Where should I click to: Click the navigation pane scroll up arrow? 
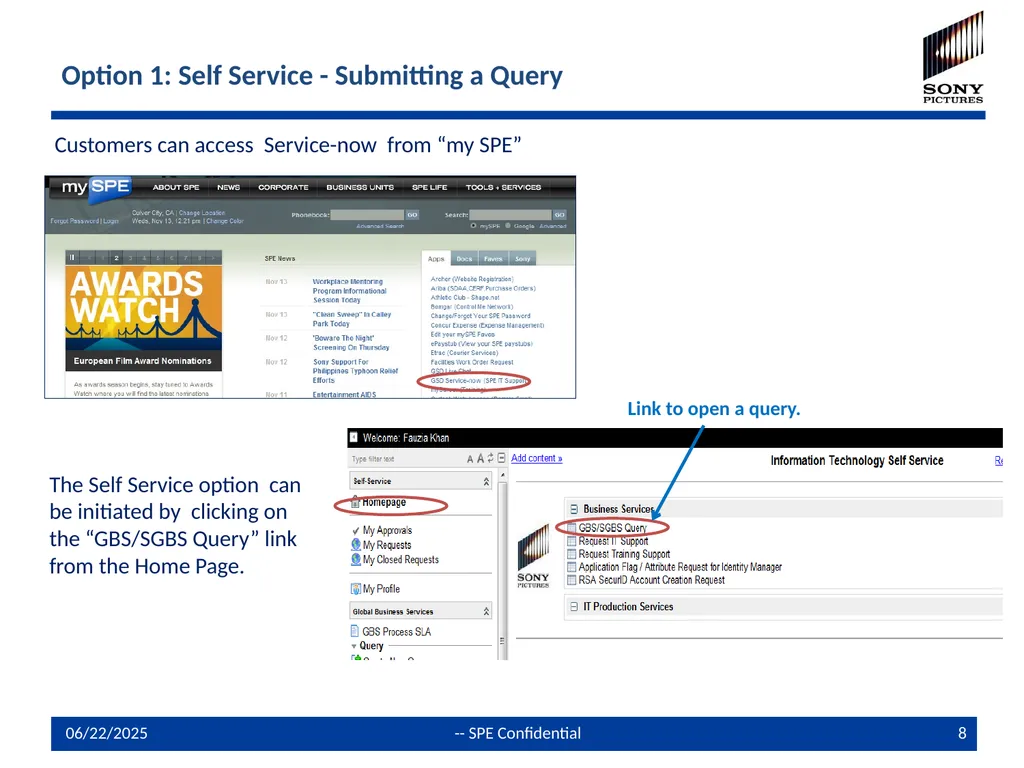tap(502, 475)
